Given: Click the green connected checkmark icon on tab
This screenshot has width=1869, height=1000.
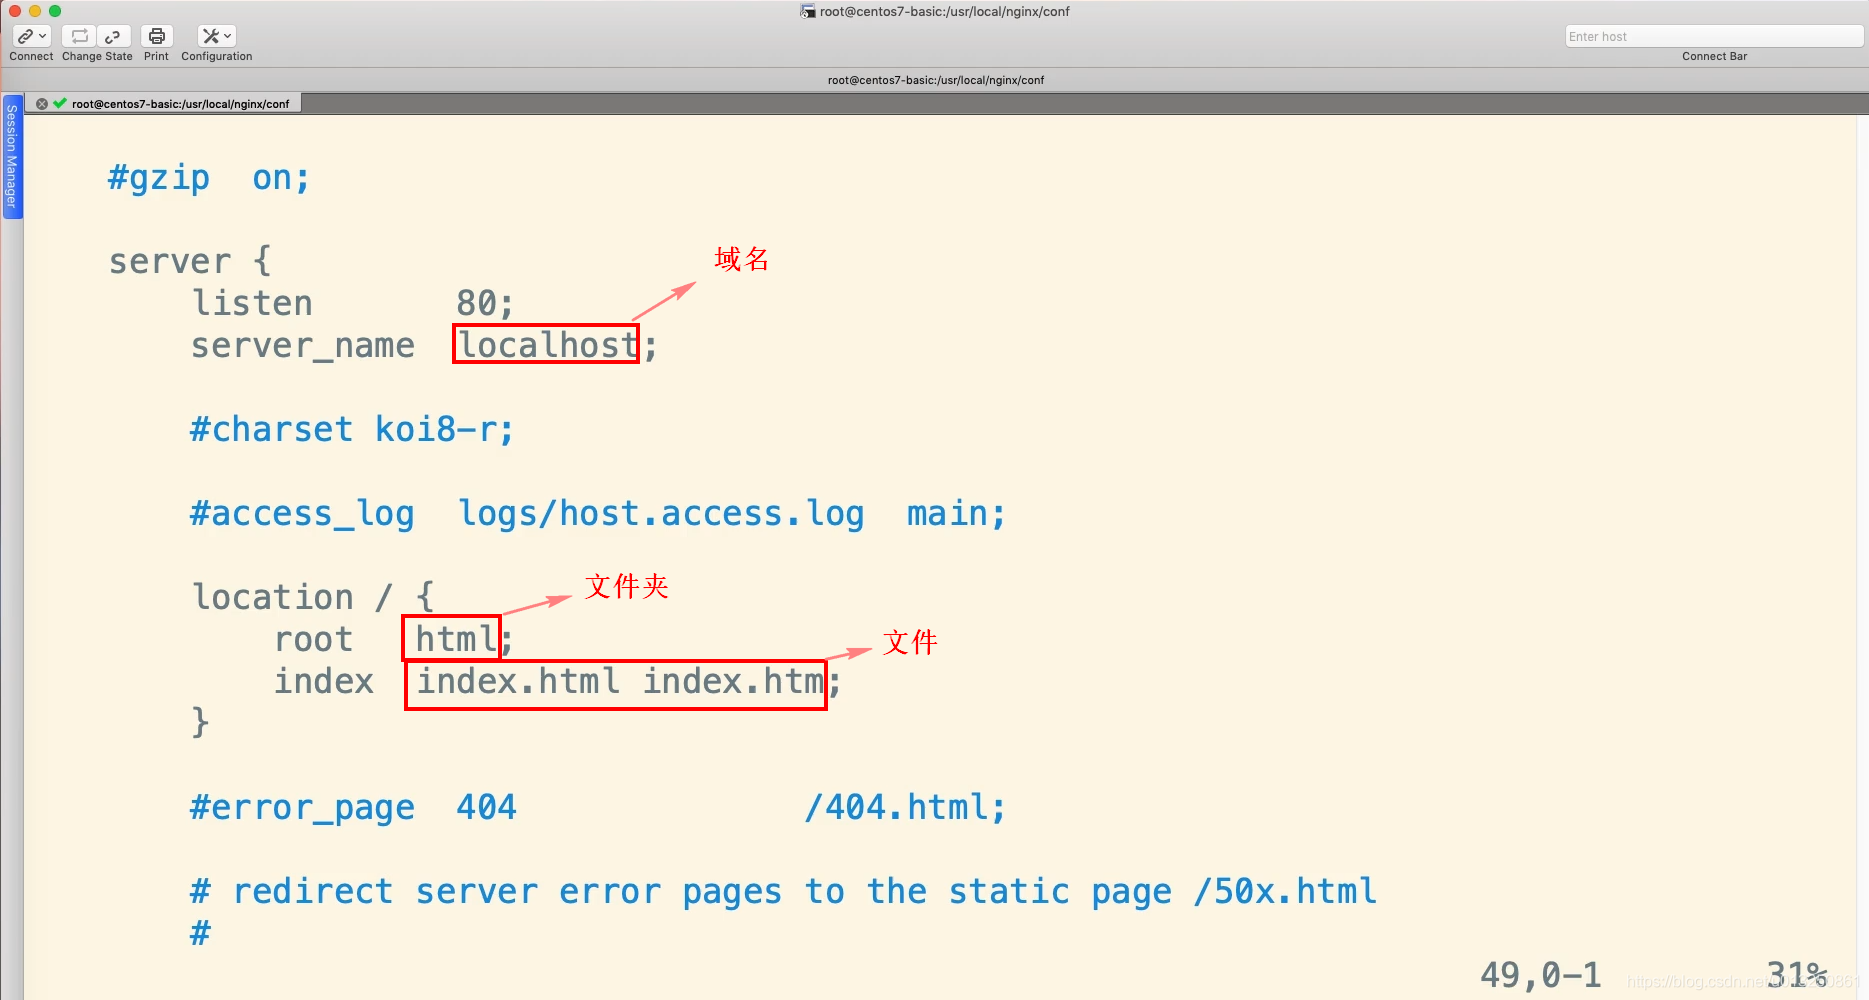Looking at the screenshot, I should (60, 103).
